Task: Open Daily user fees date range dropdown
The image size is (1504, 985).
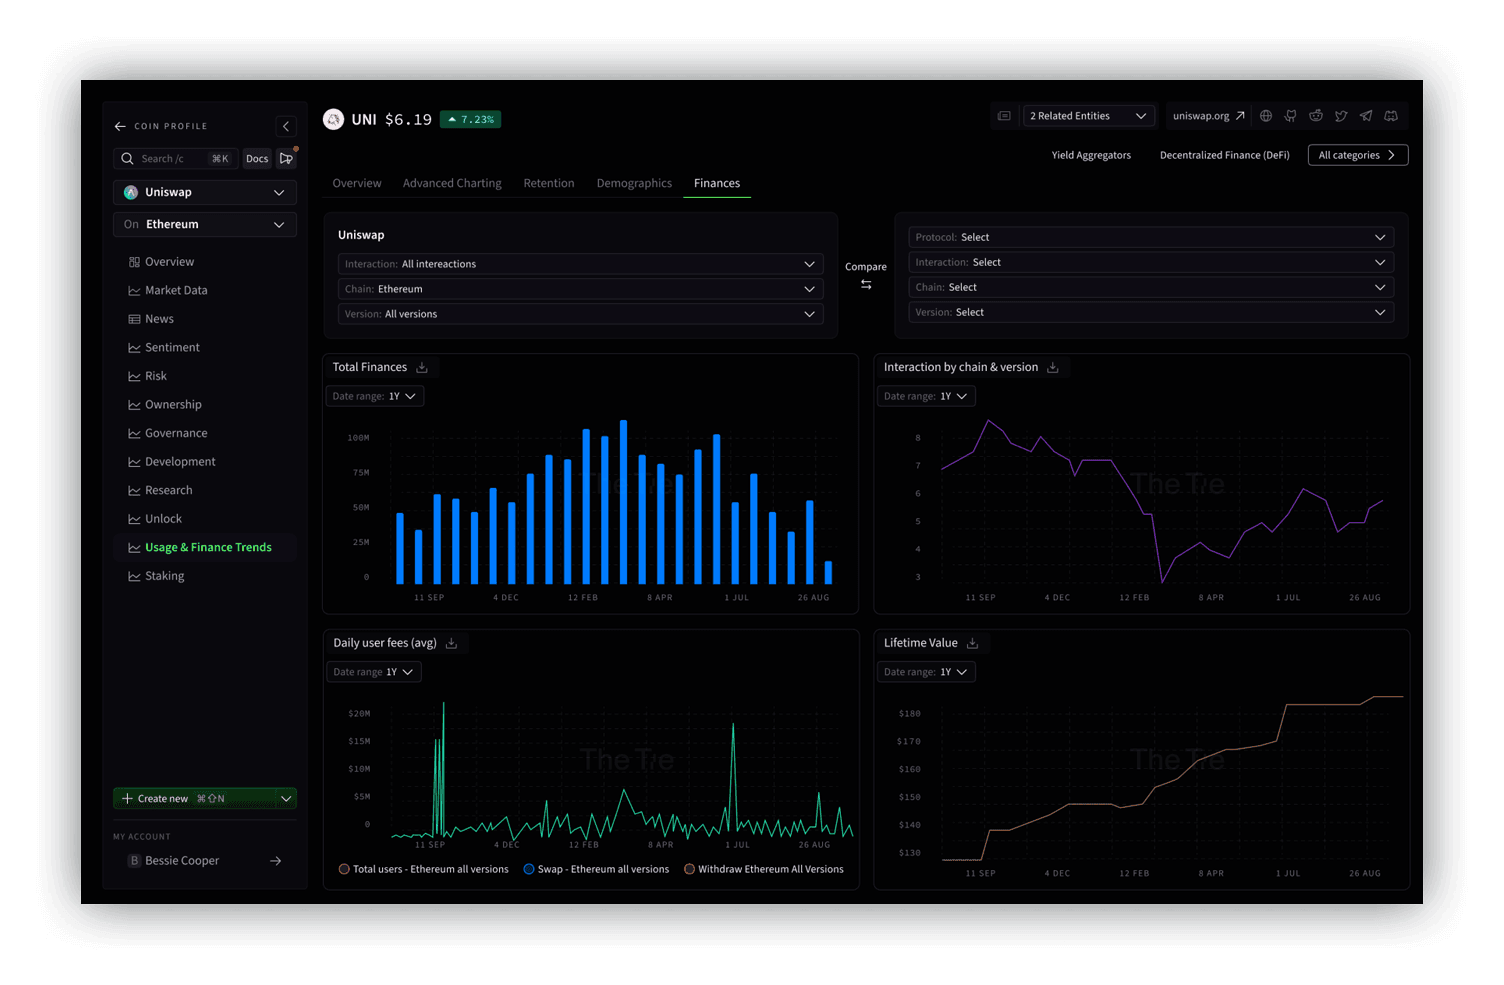Action: (x=374, y=673)
